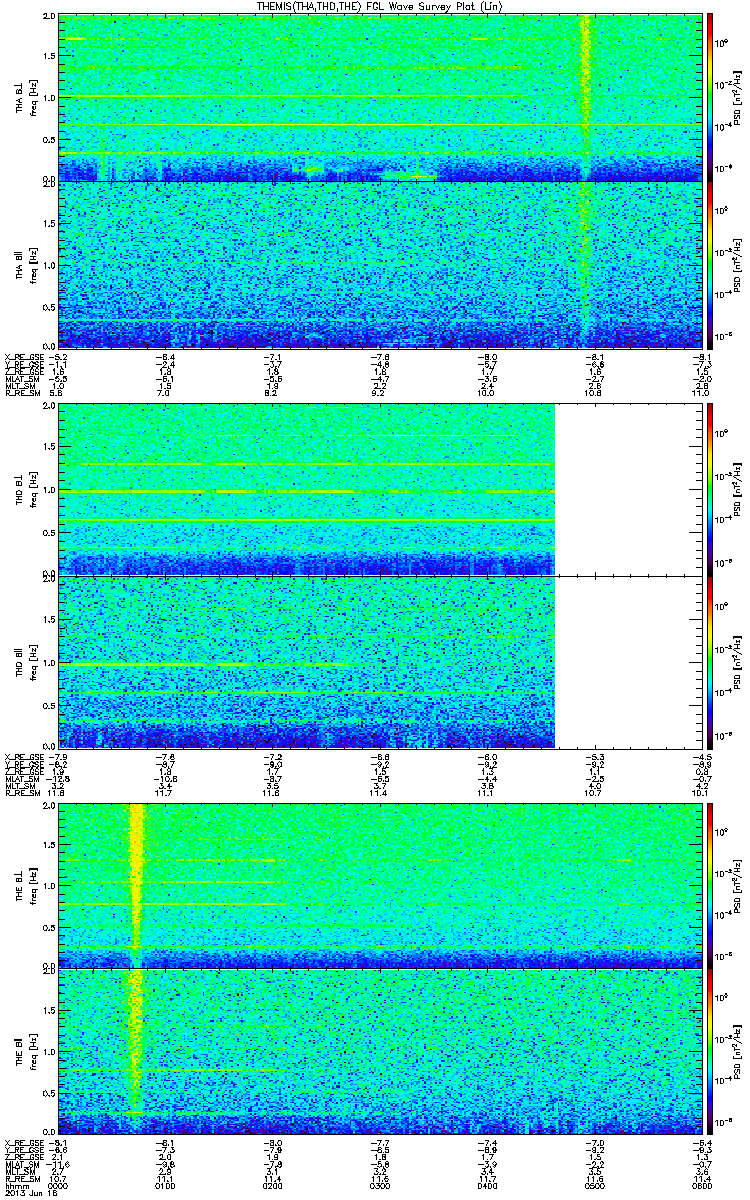This screenshot has width=750, height=1200.
Task: Click the color bar beside THE B-perpendicular panel
Action: [x=710, y=885]
